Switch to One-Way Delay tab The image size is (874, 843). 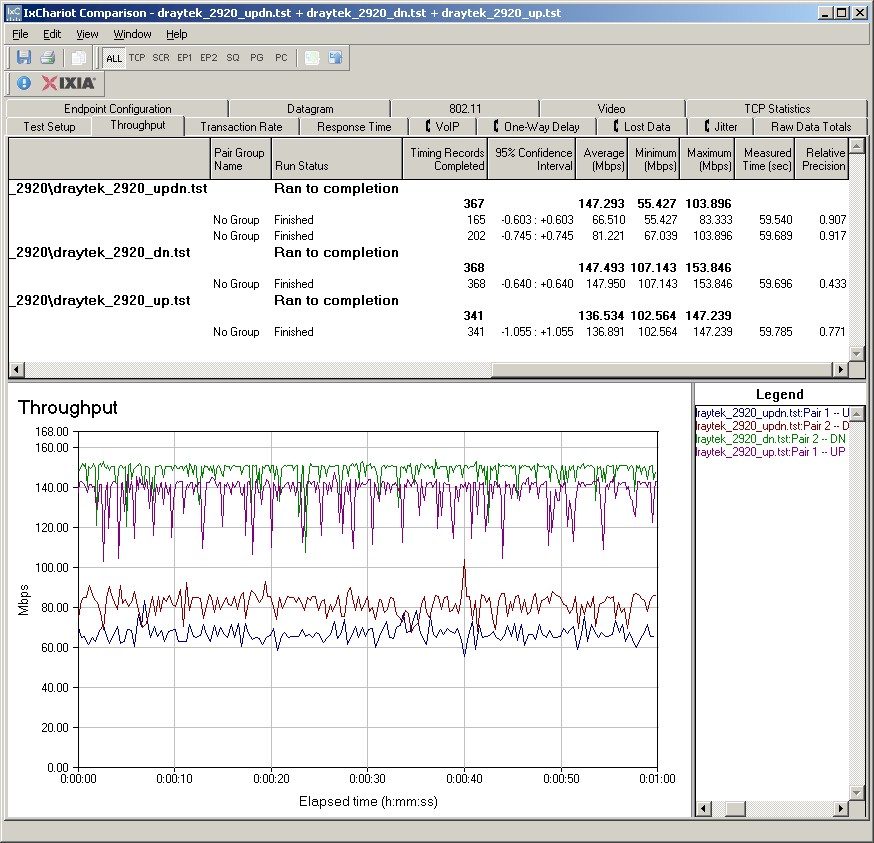tap(536, 127)
